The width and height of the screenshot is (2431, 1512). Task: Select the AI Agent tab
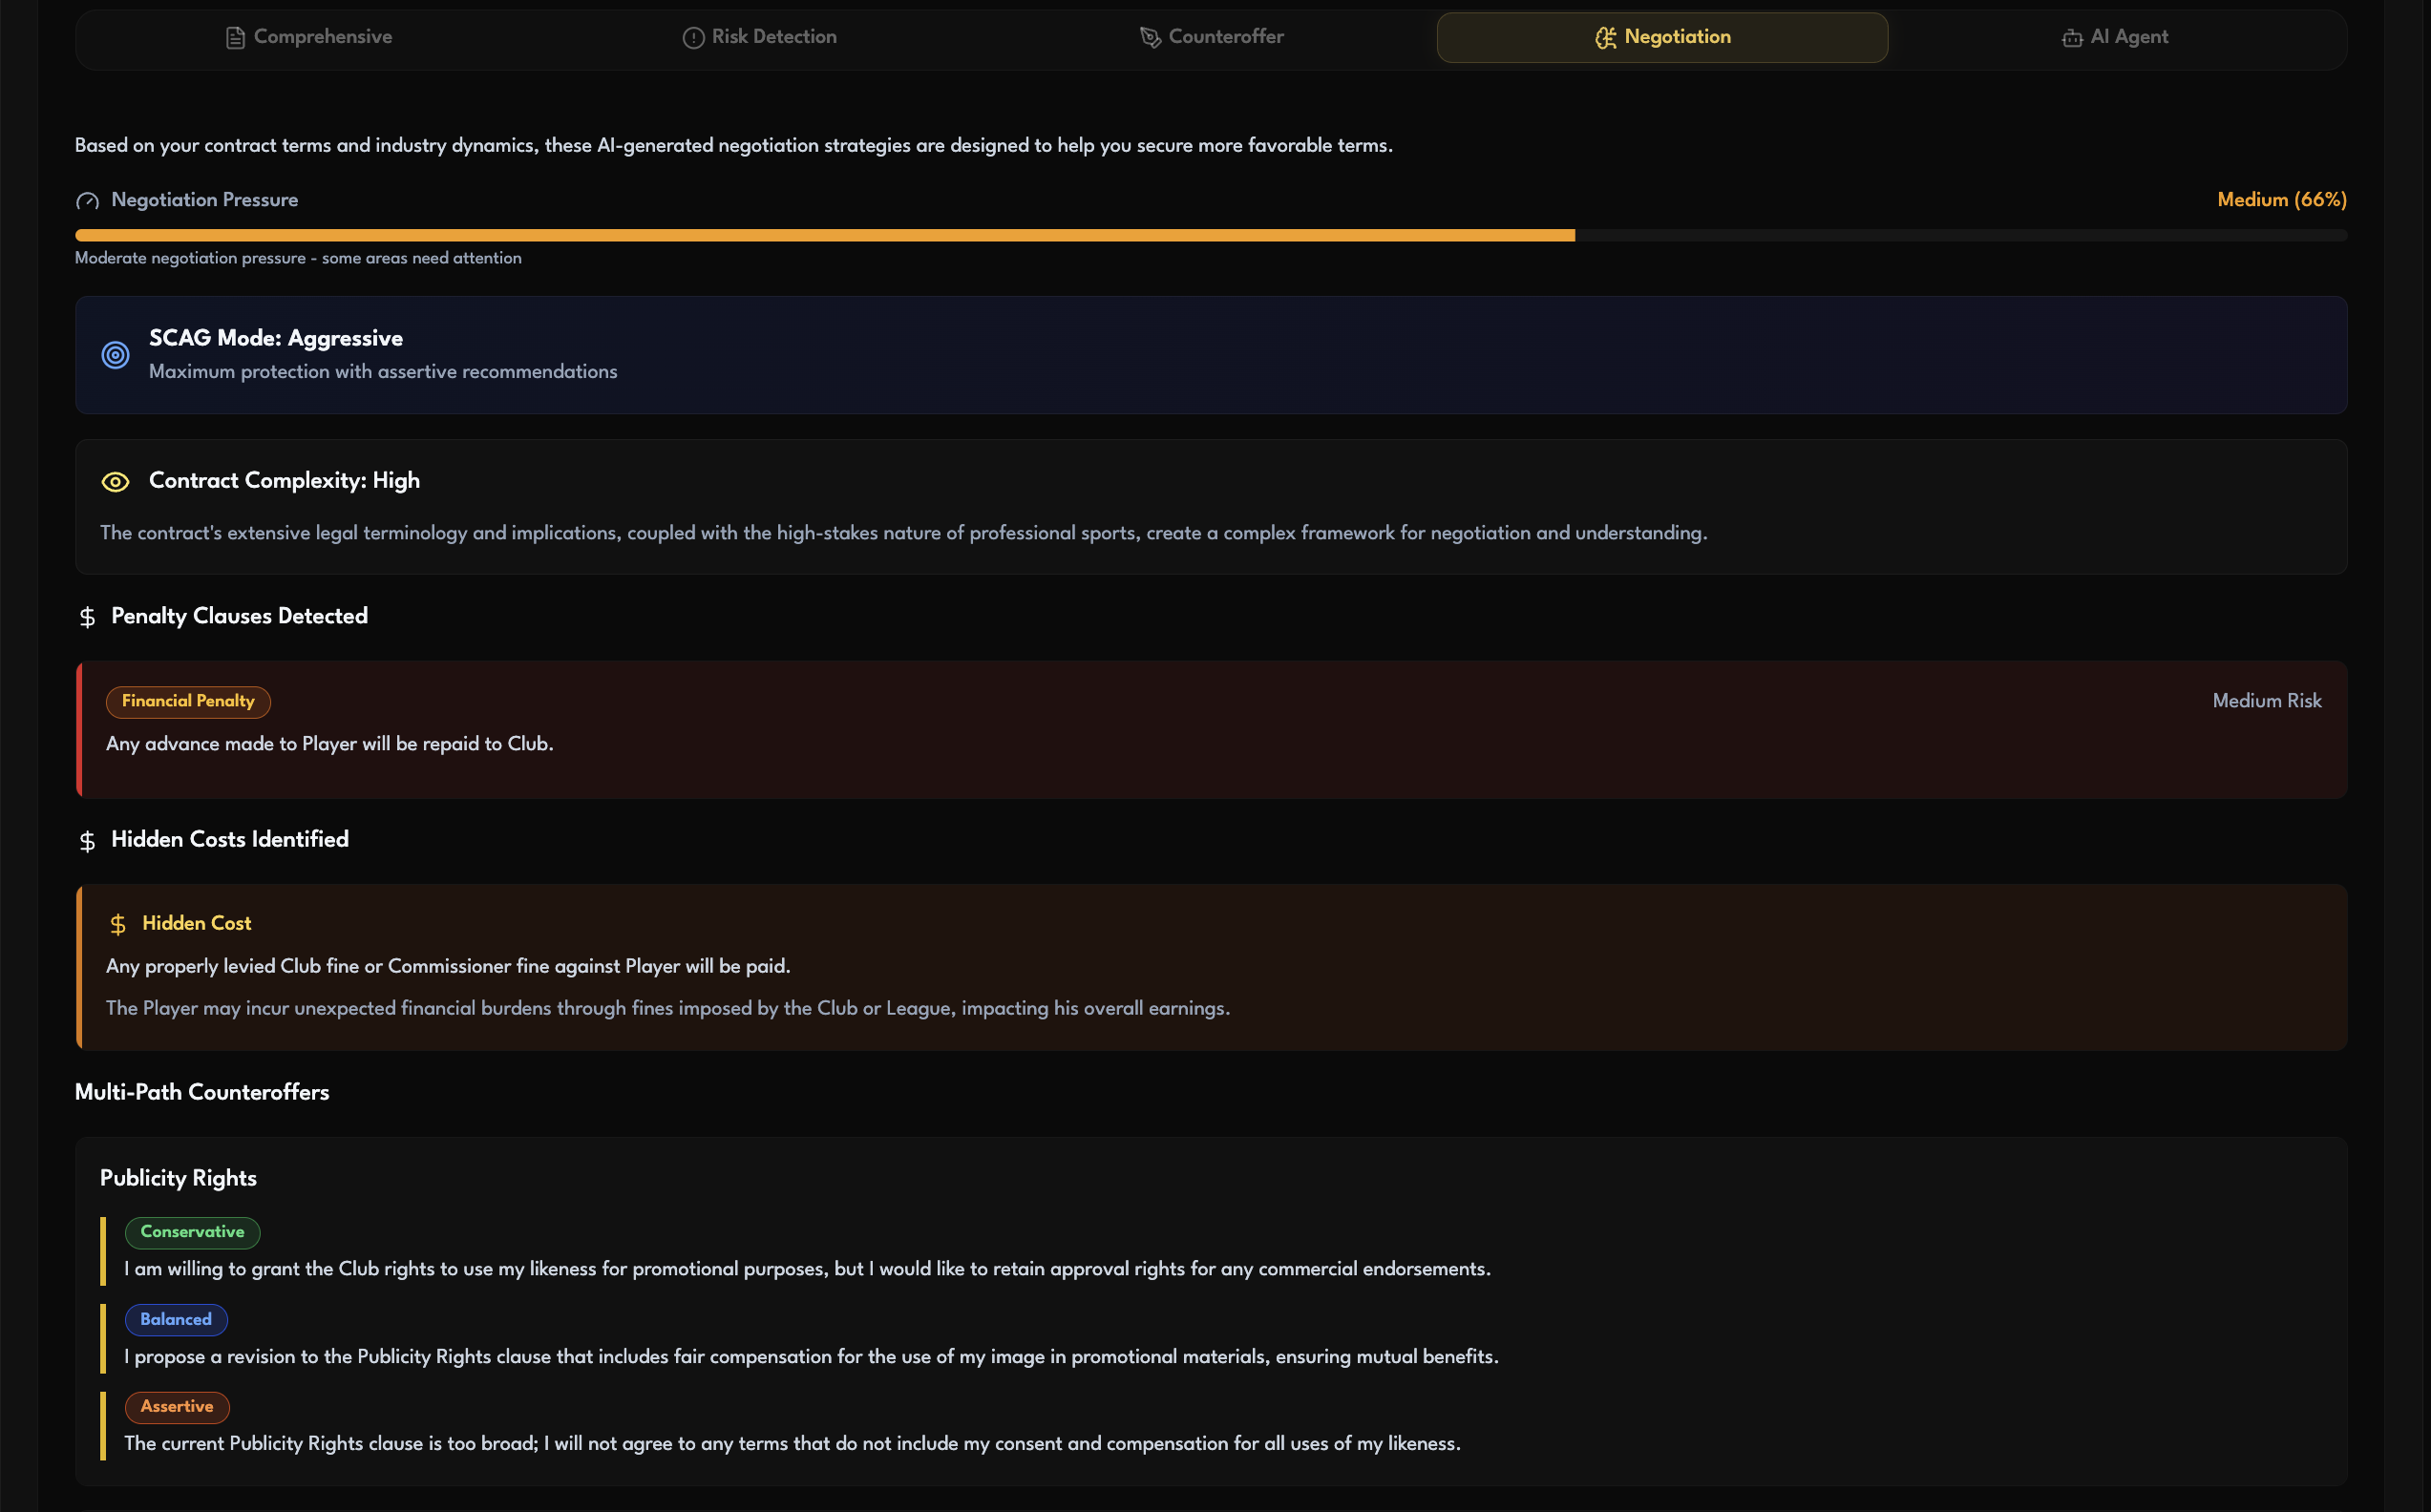tap(2115, 37)
